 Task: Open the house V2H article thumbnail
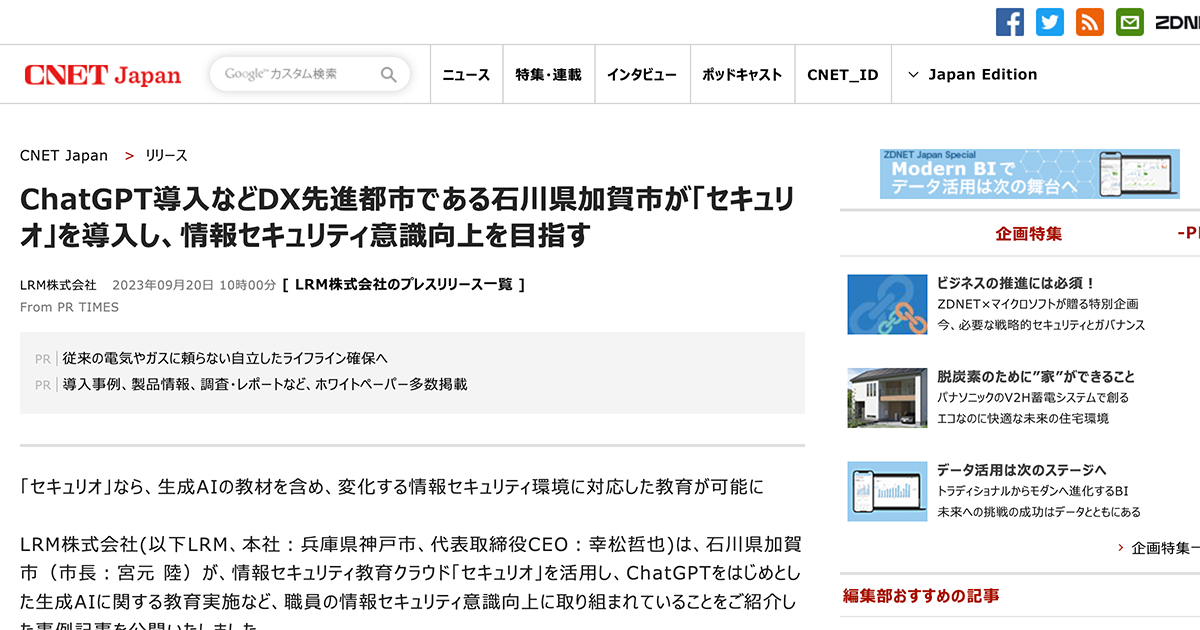pyautogui.click(x=887, y=398)
